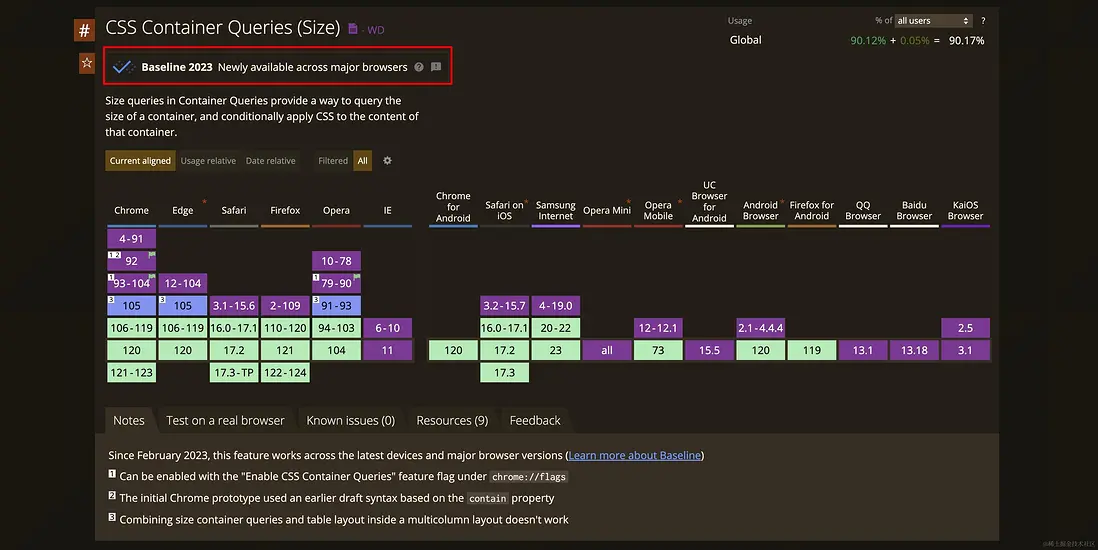Open the WD spec document icon
Image resolution: width=1098 pixels, height=550 pixels.
point(353,29)
